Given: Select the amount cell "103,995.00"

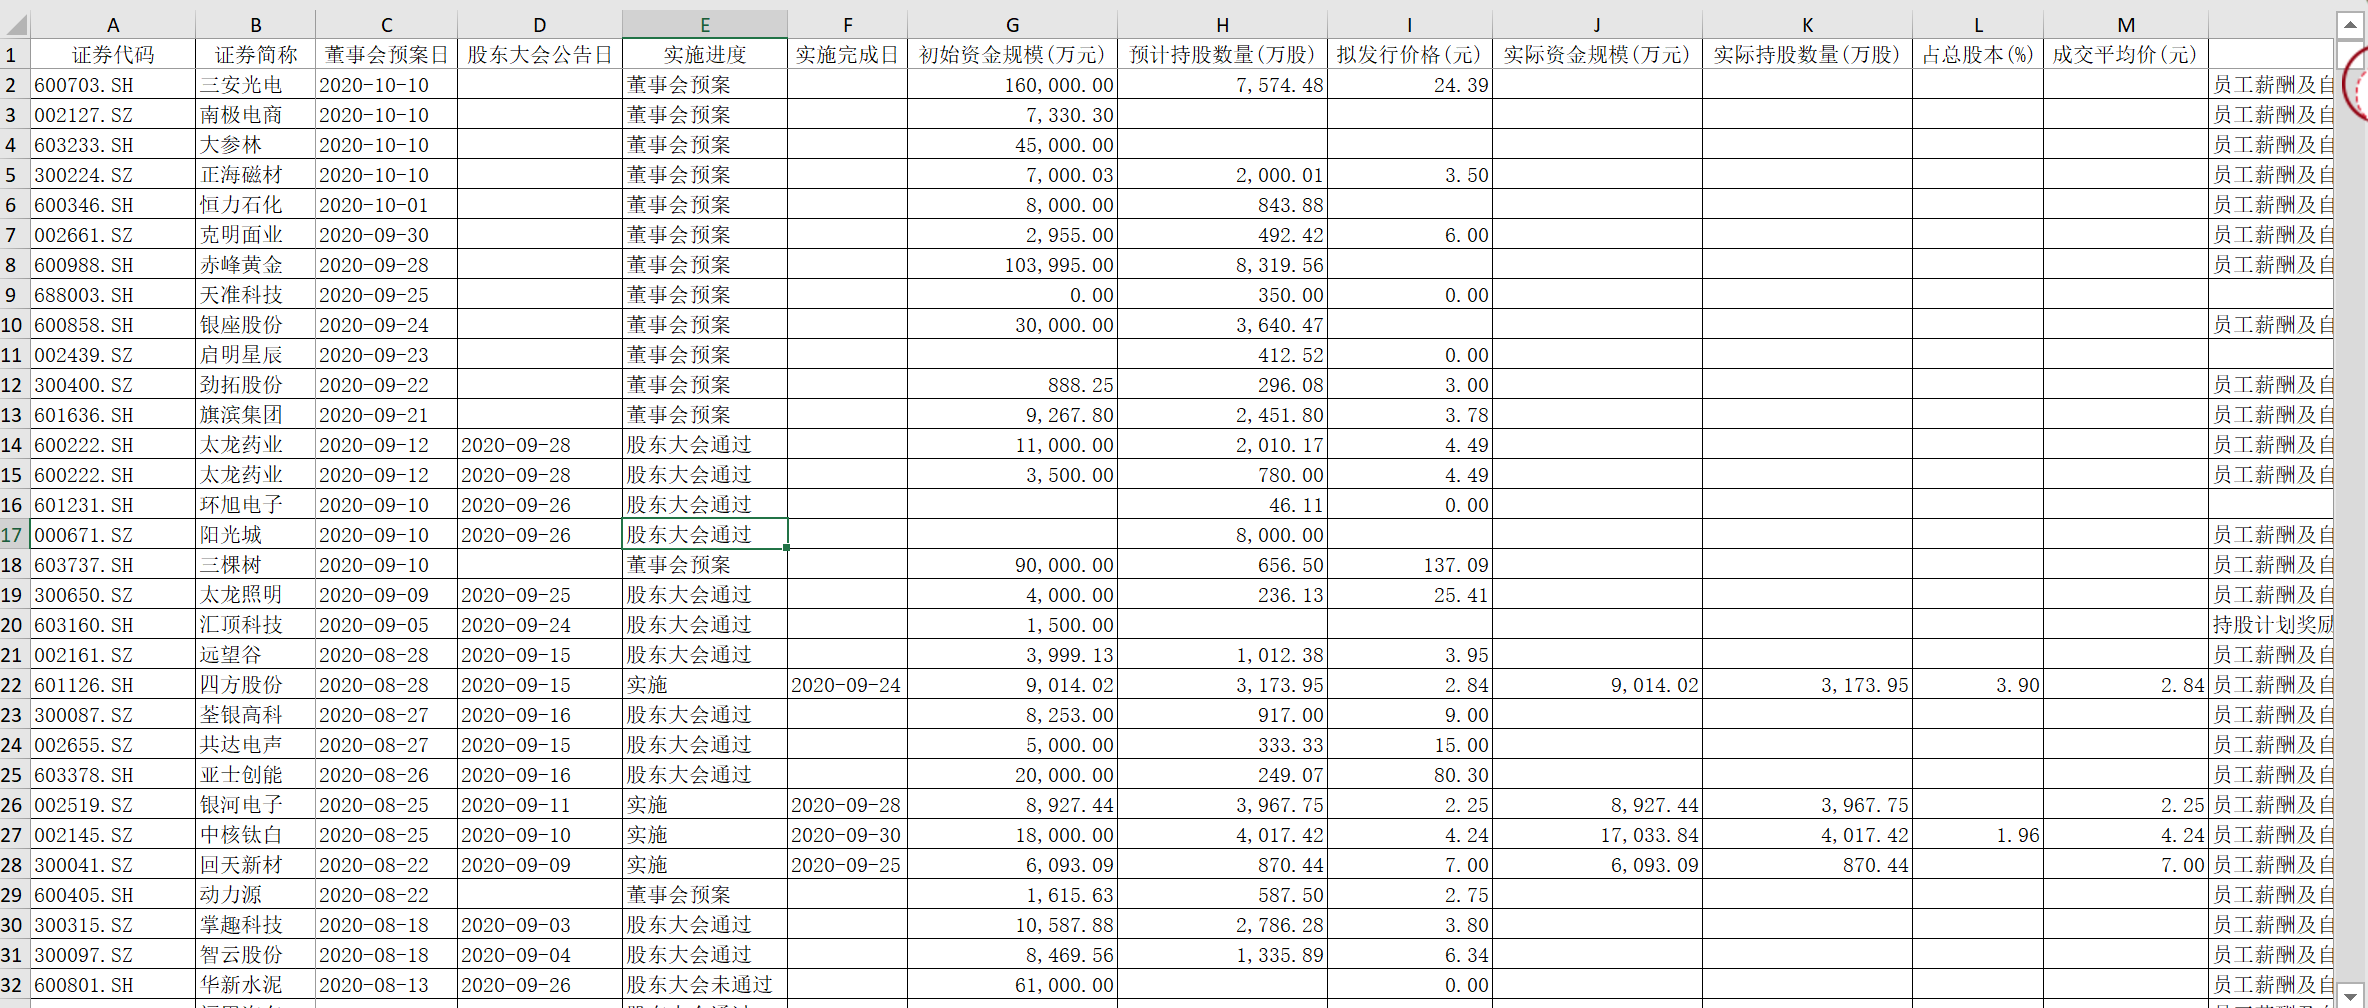Looking at the screenshot, I should click(x=1013, y=264).
